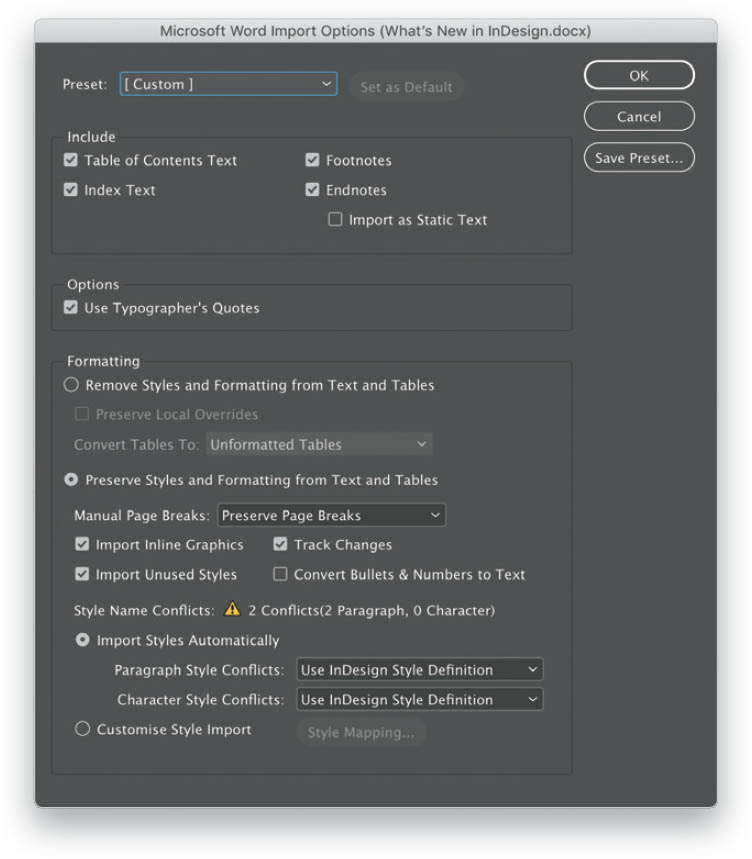The image size is (752, 859).
Task: Click the dialog title bar text
Action: [x=375, y=31]
